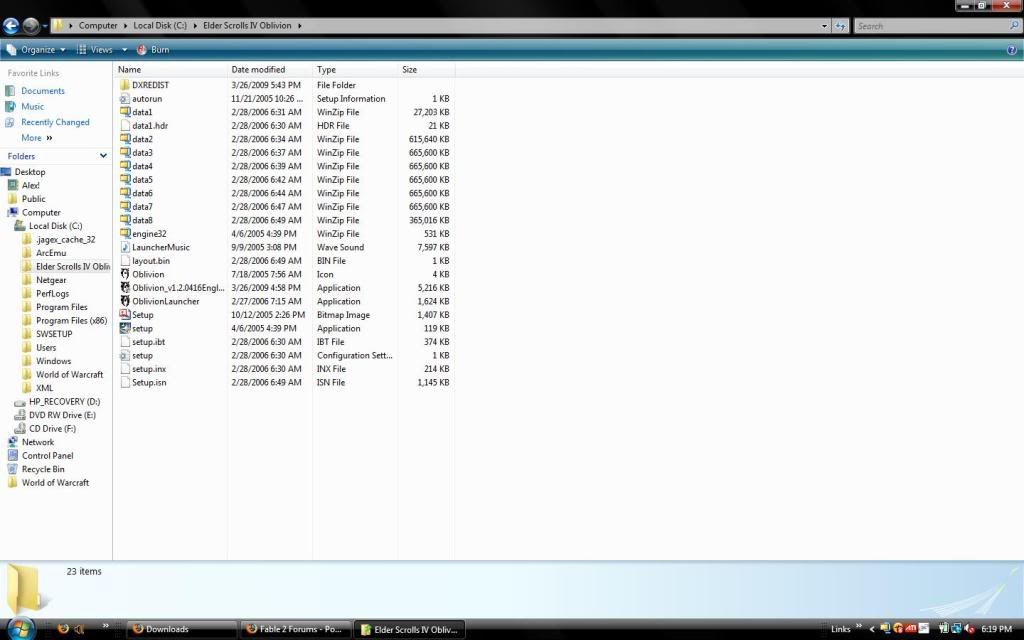Click the Network icon in folder tree
Image resolution: width=1024 pixels, height=640 pixels.
12,442
